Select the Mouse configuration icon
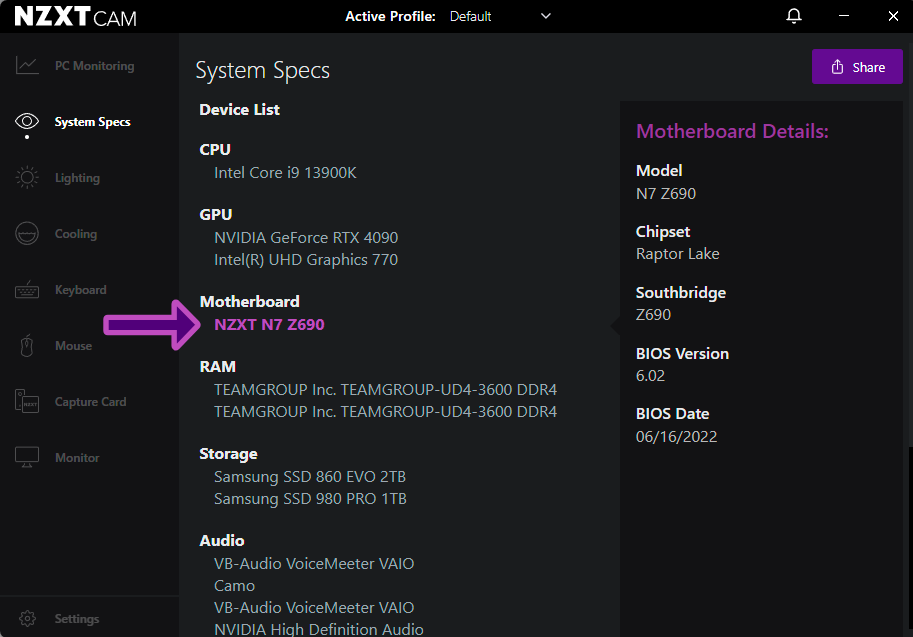 (26, 345)
